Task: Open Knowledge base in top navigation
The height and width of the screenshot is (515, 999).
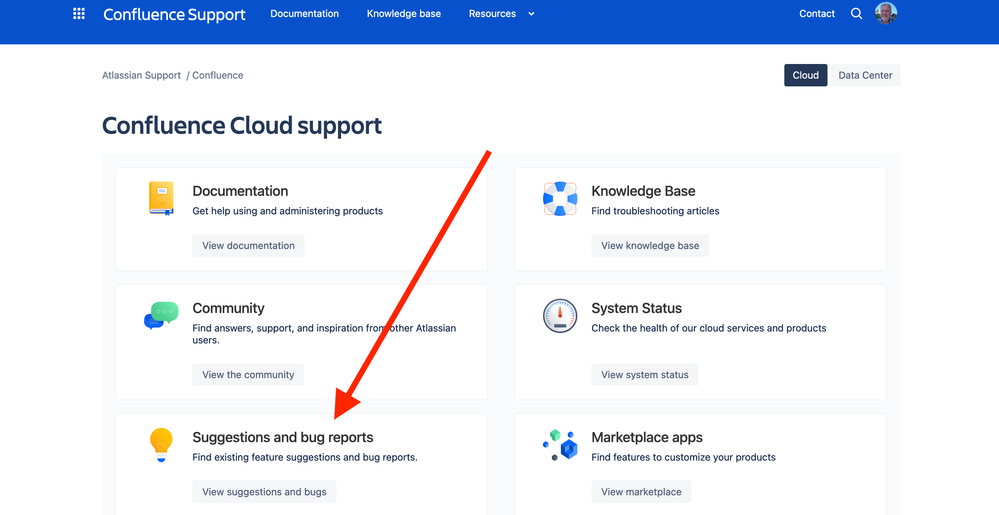Action: (x=404, y=13)
